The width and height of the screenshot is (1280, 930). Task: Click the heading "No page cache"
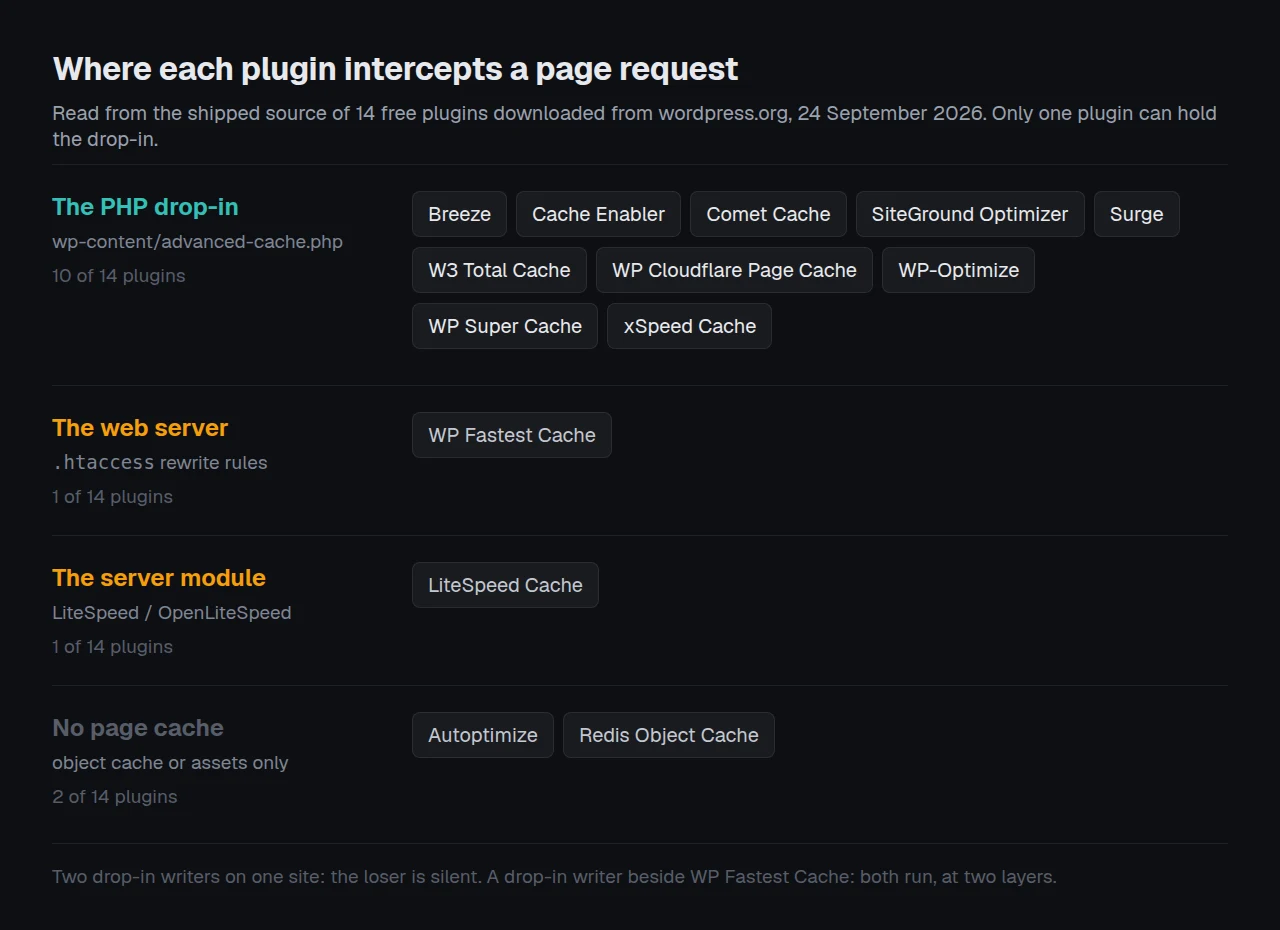pyautogui.click(x=138, y=728)
